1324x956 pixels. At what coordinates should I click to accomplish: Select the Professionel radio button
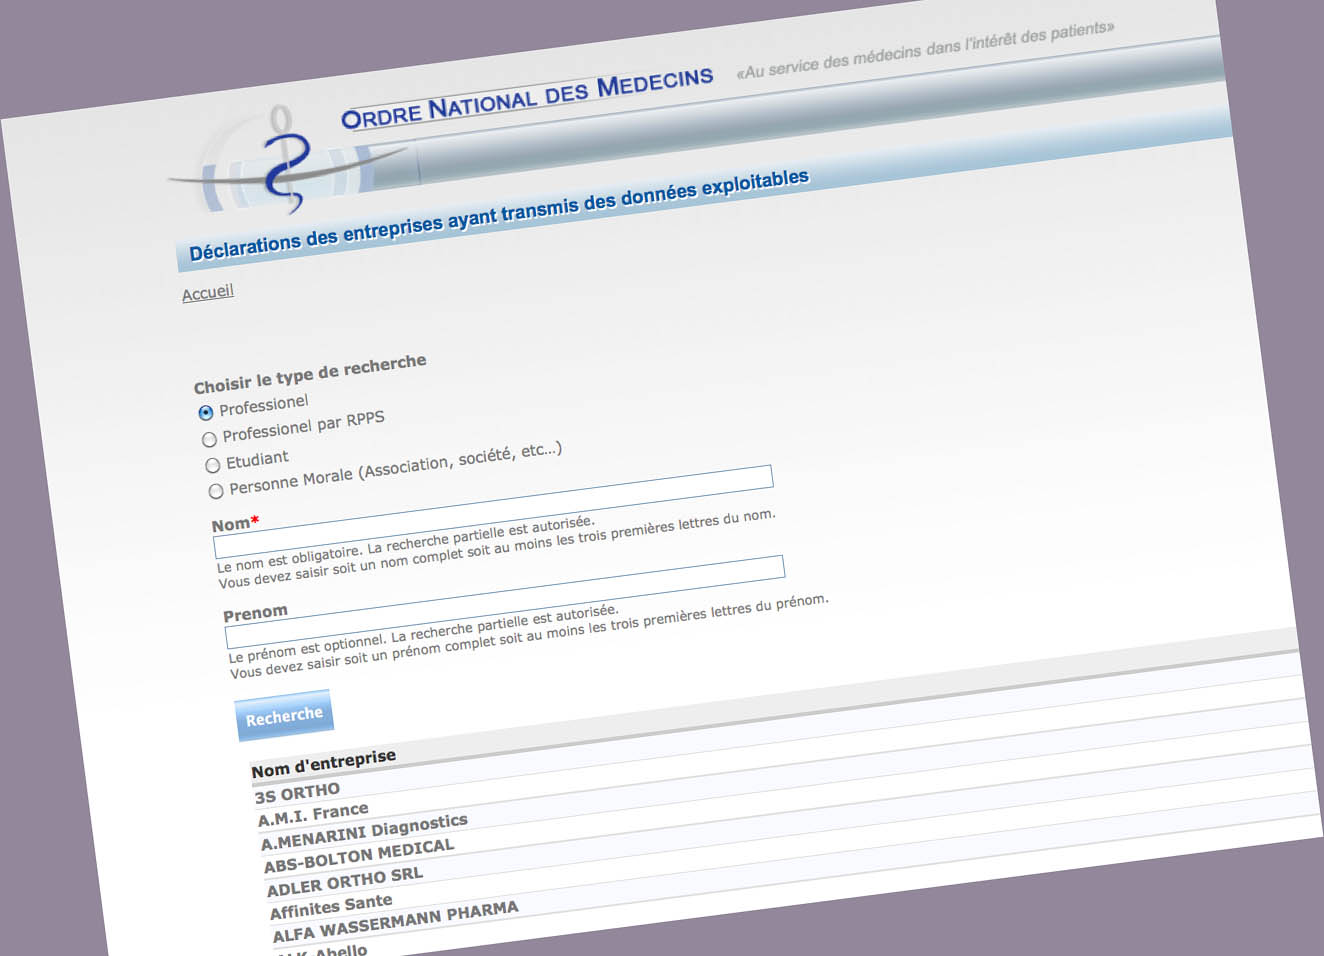(x=206, y=412)
